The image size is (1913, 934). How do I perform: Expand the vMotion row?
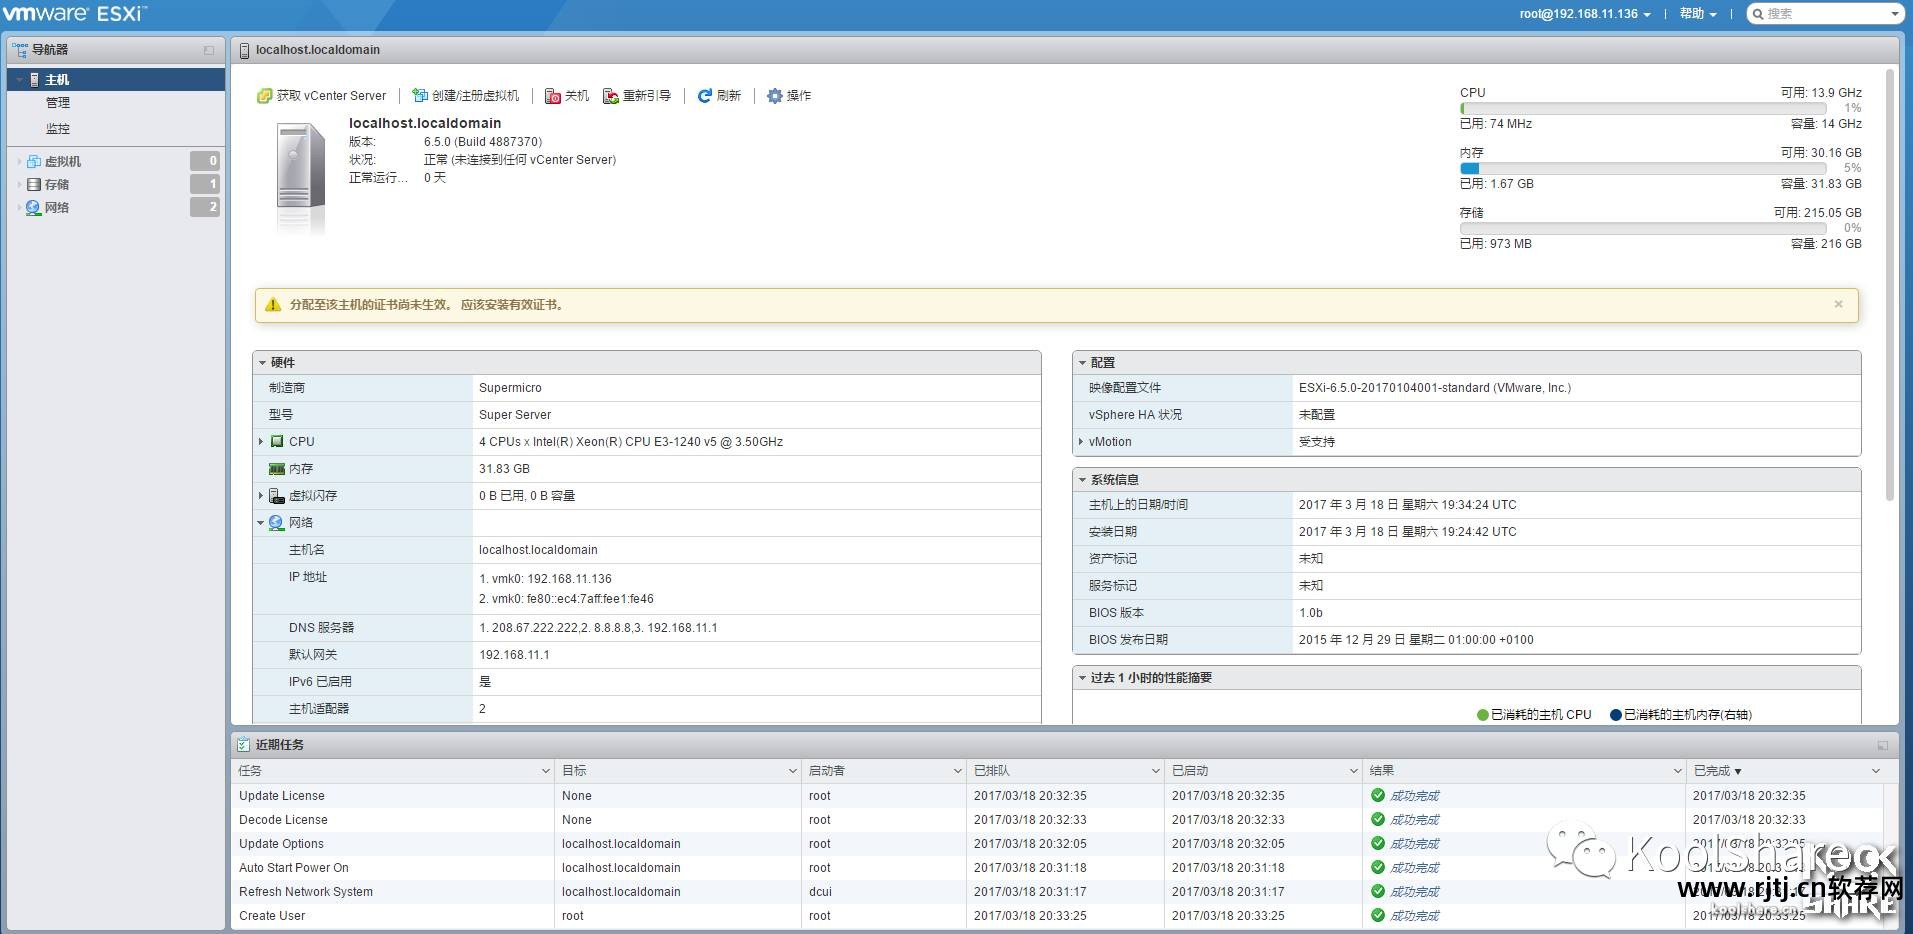click(1081, 441)
